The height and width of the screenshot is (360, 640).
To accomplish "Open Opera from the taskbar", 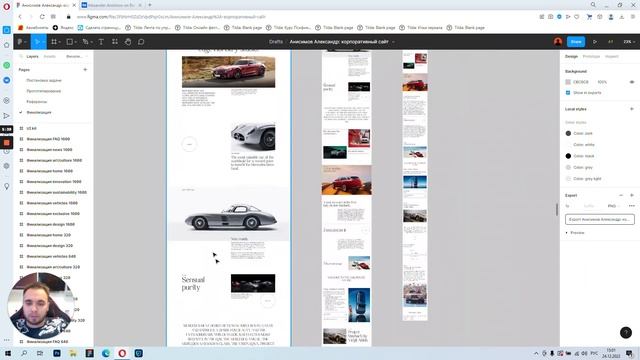I will 122,353.
